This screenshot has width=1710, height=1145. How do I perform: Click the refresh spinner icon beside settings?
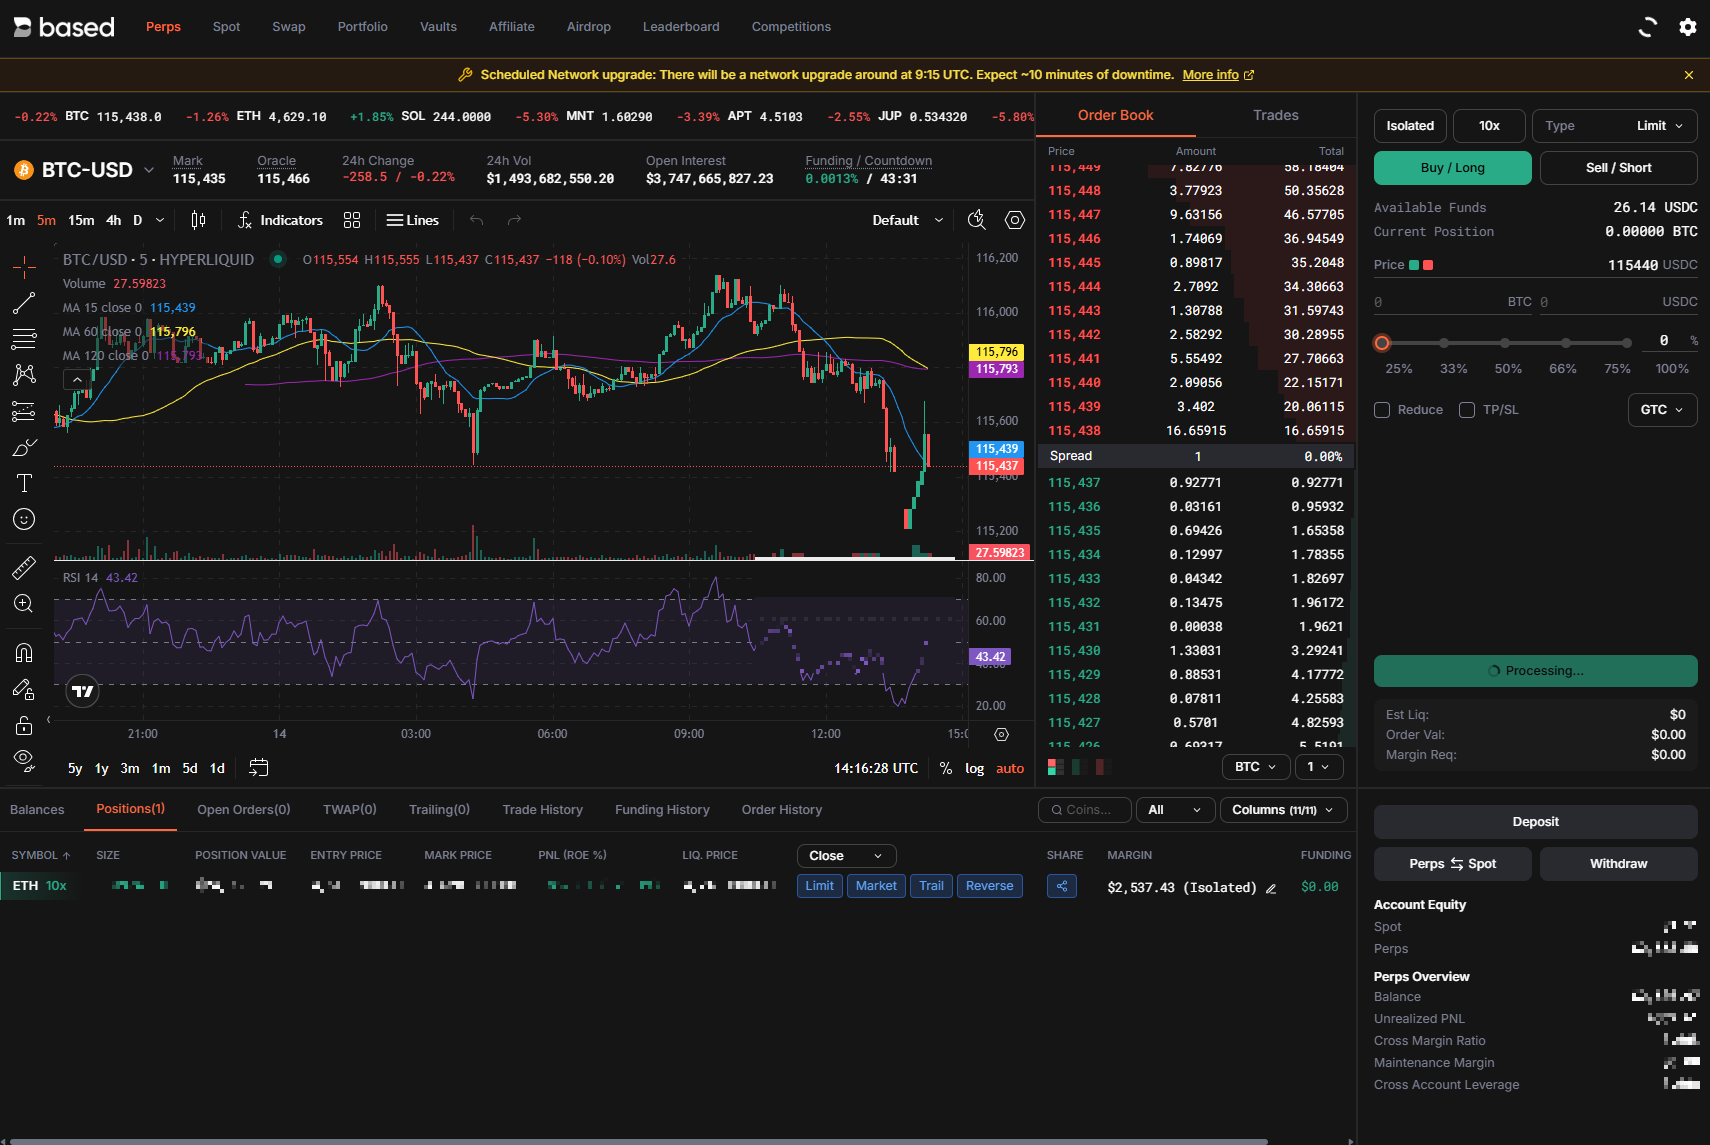pyautogui.click(x=1648, y=27)
